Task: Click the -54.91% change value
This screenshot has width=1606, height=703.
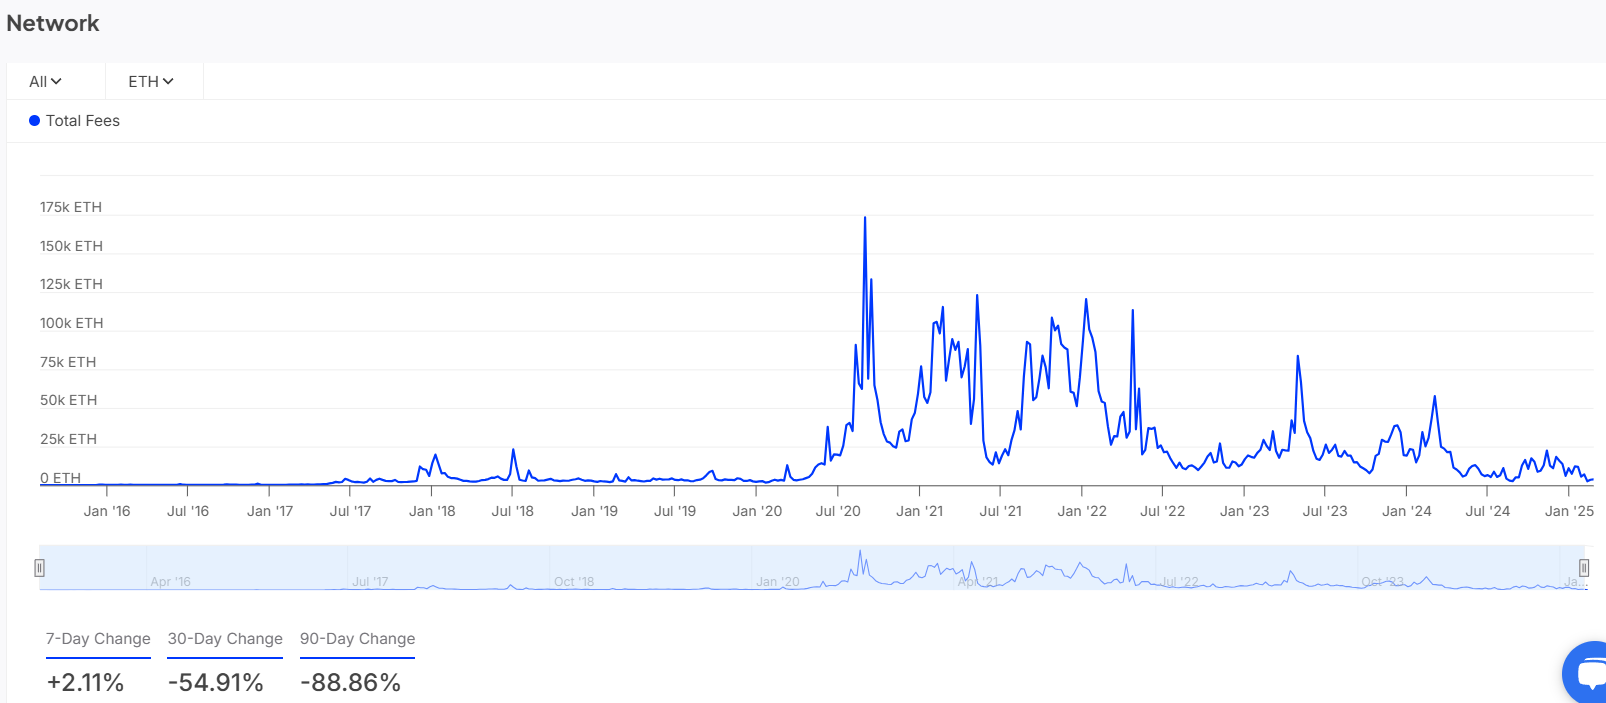Action: pos(216,683)
